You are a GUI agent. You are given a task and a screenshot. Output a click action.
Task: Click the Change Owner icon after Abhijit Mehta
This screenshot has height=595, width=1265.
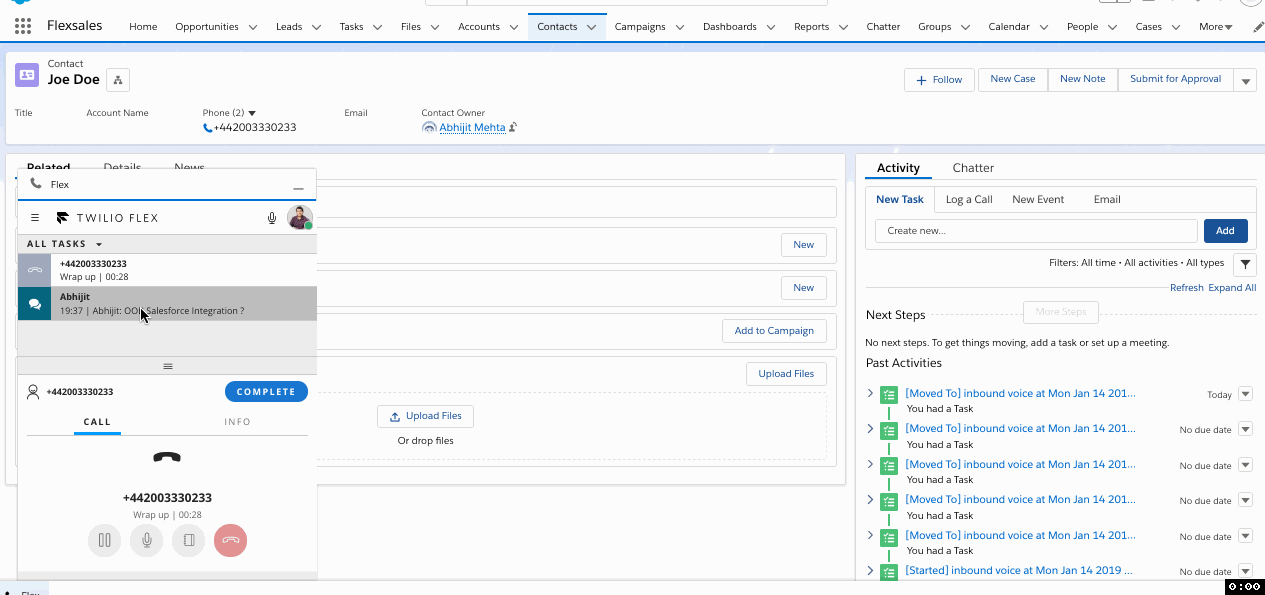pos(513,127)
